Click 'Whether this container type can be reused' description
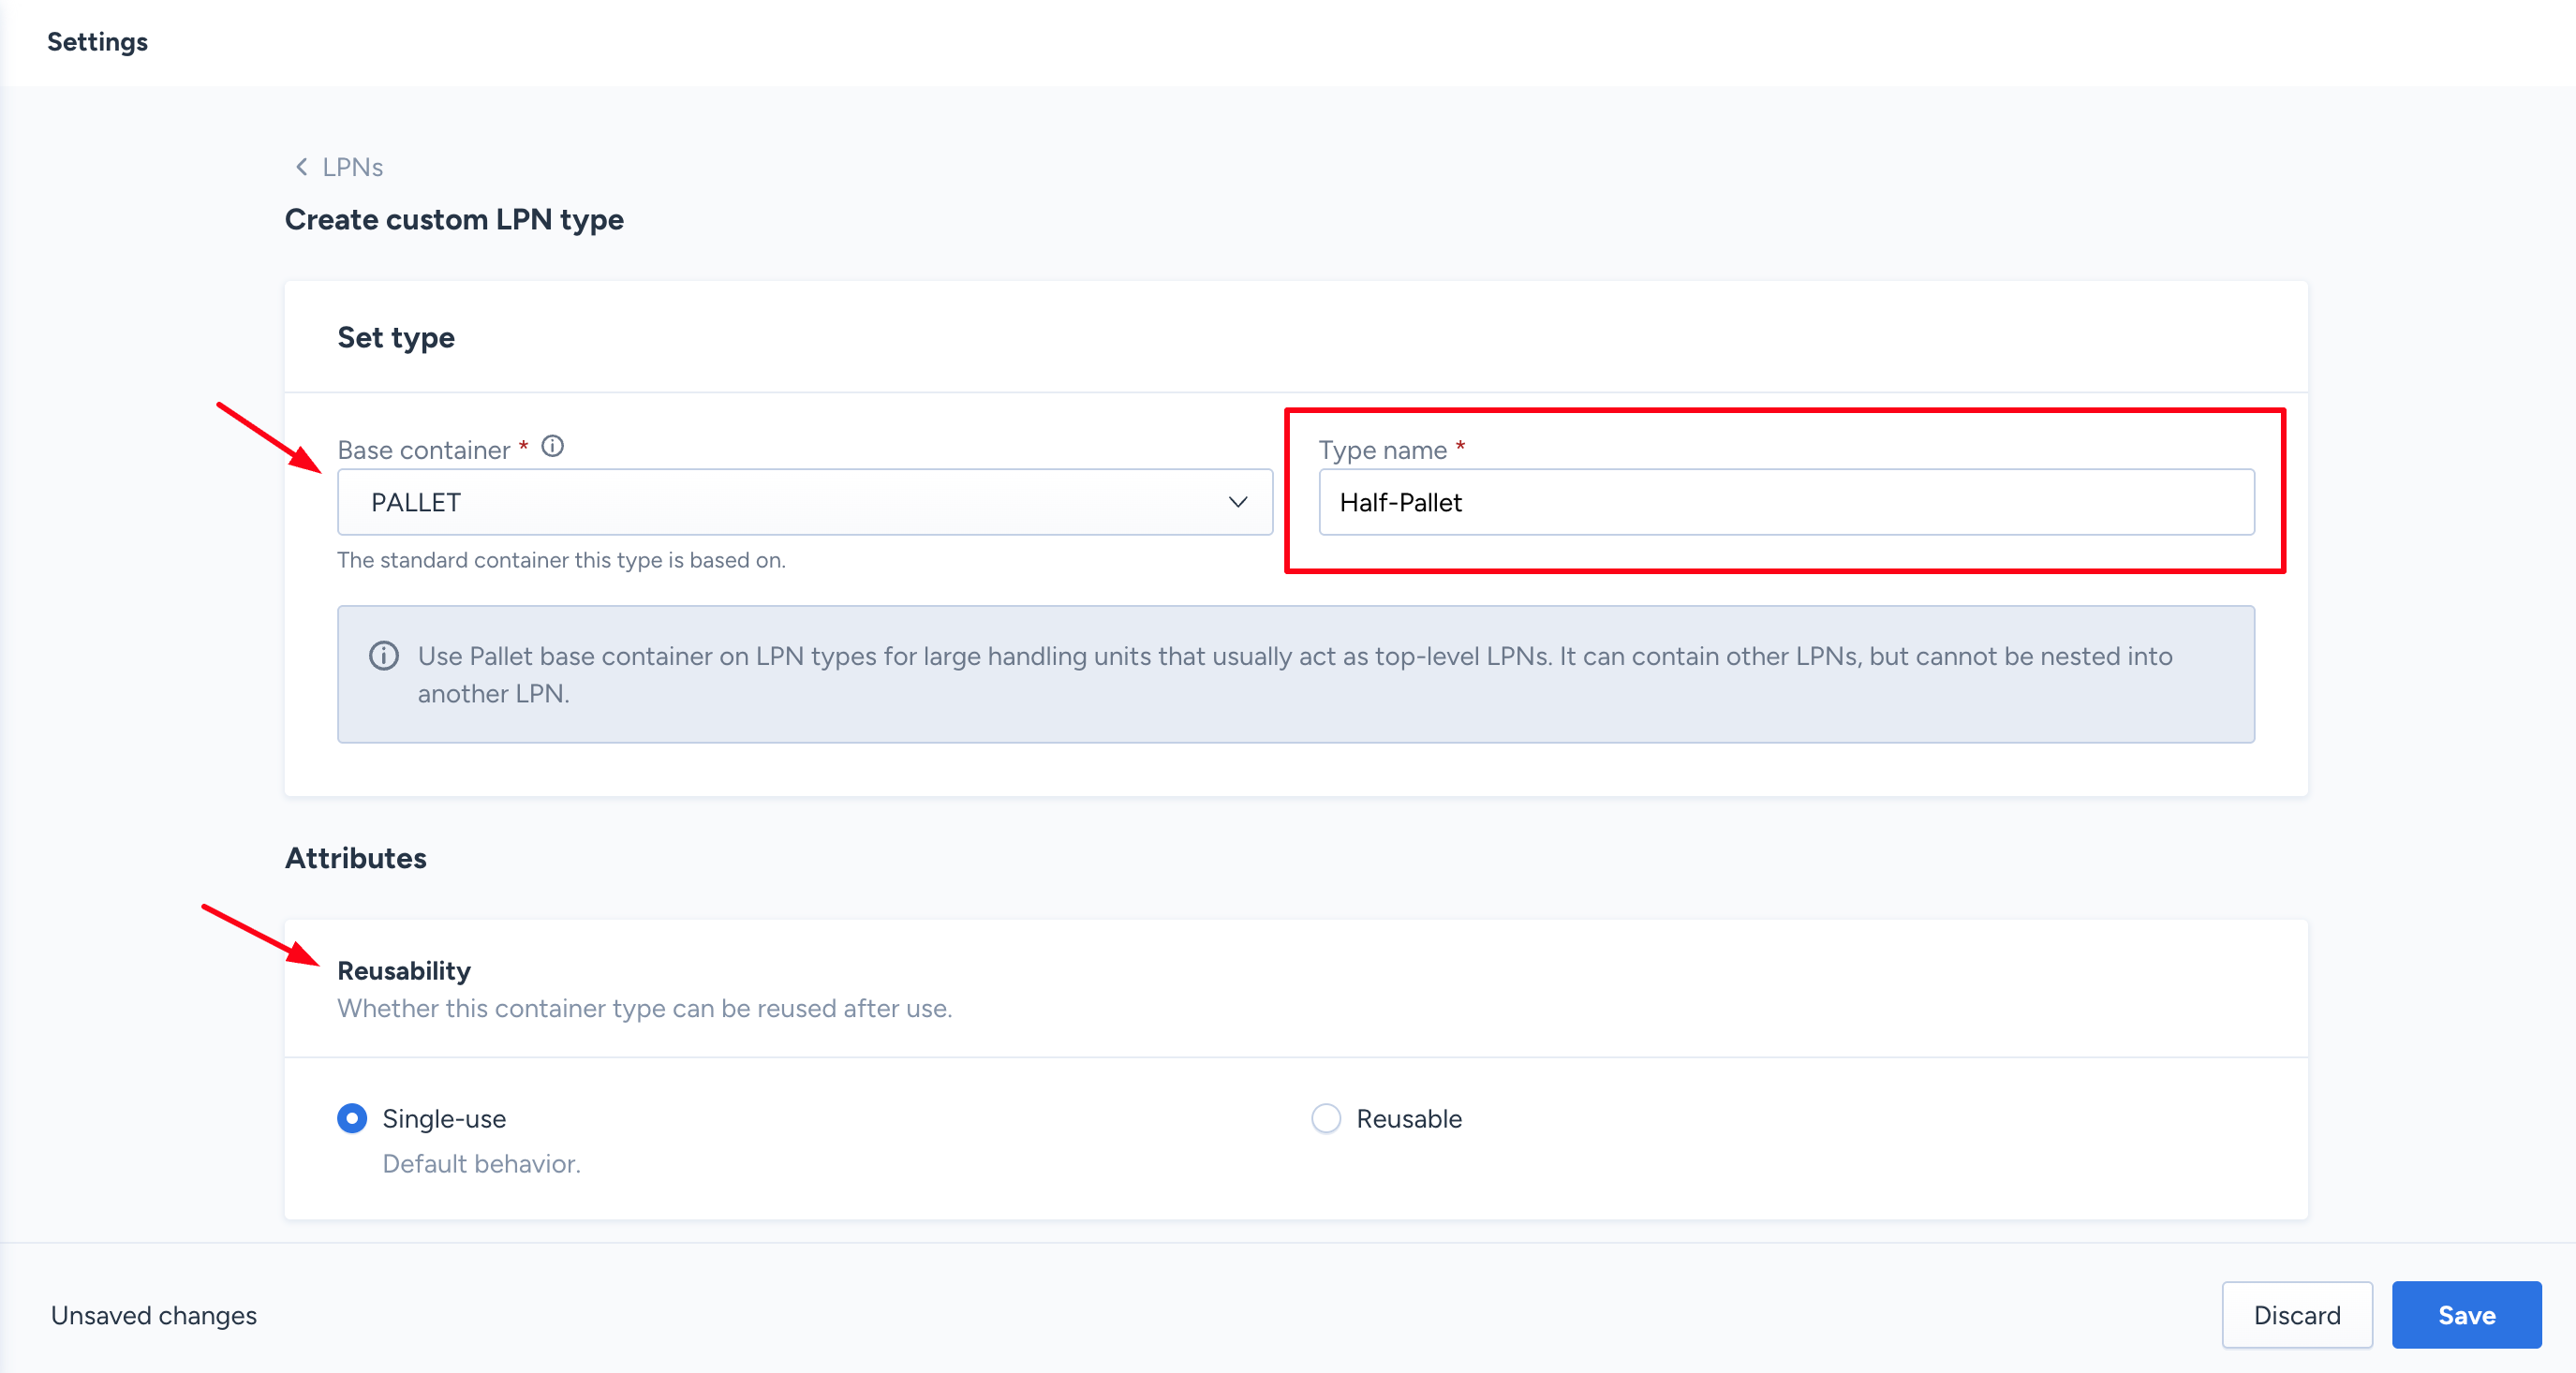The height and width of the screenshot is (1373, 2576). [x=645, y=1009]
